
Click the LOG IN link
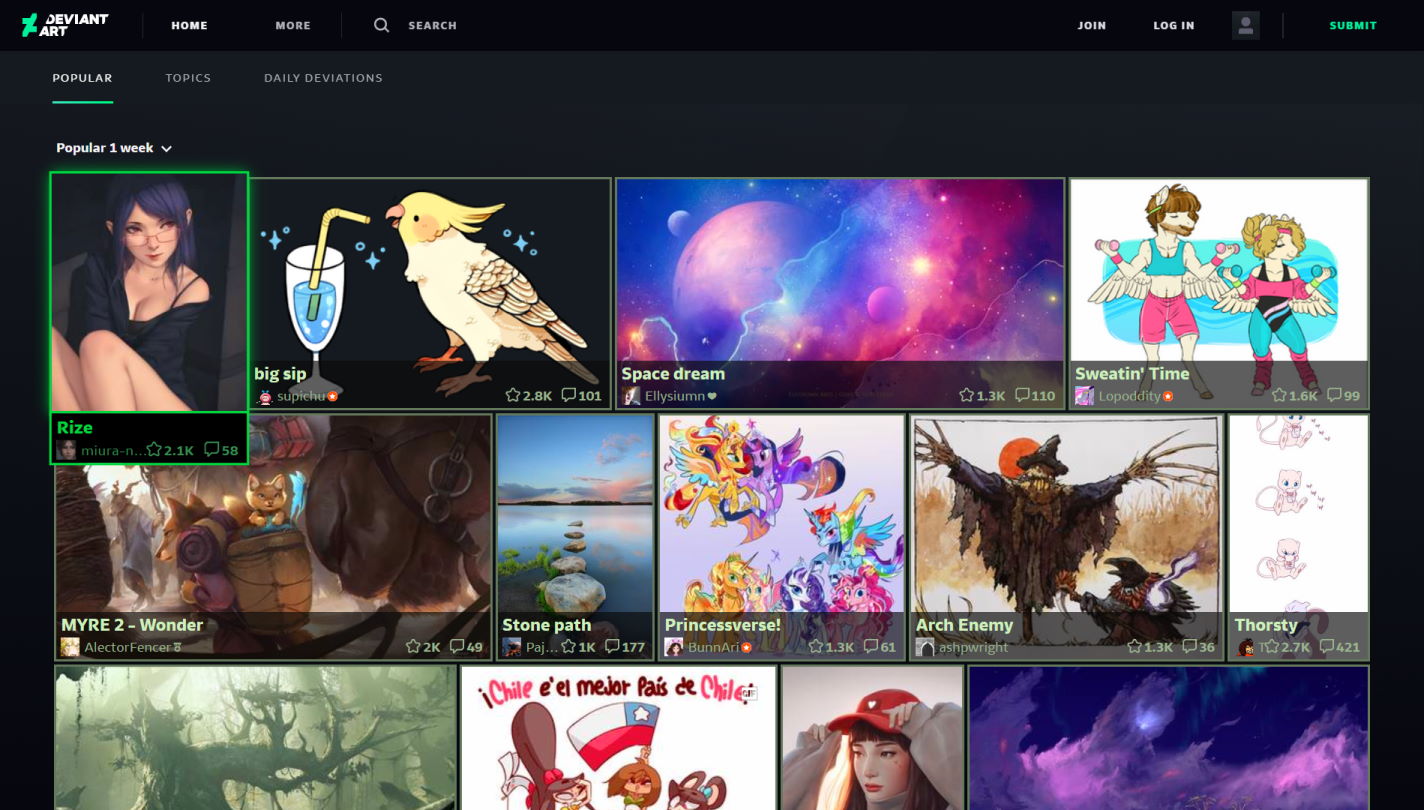point(1174,25)
